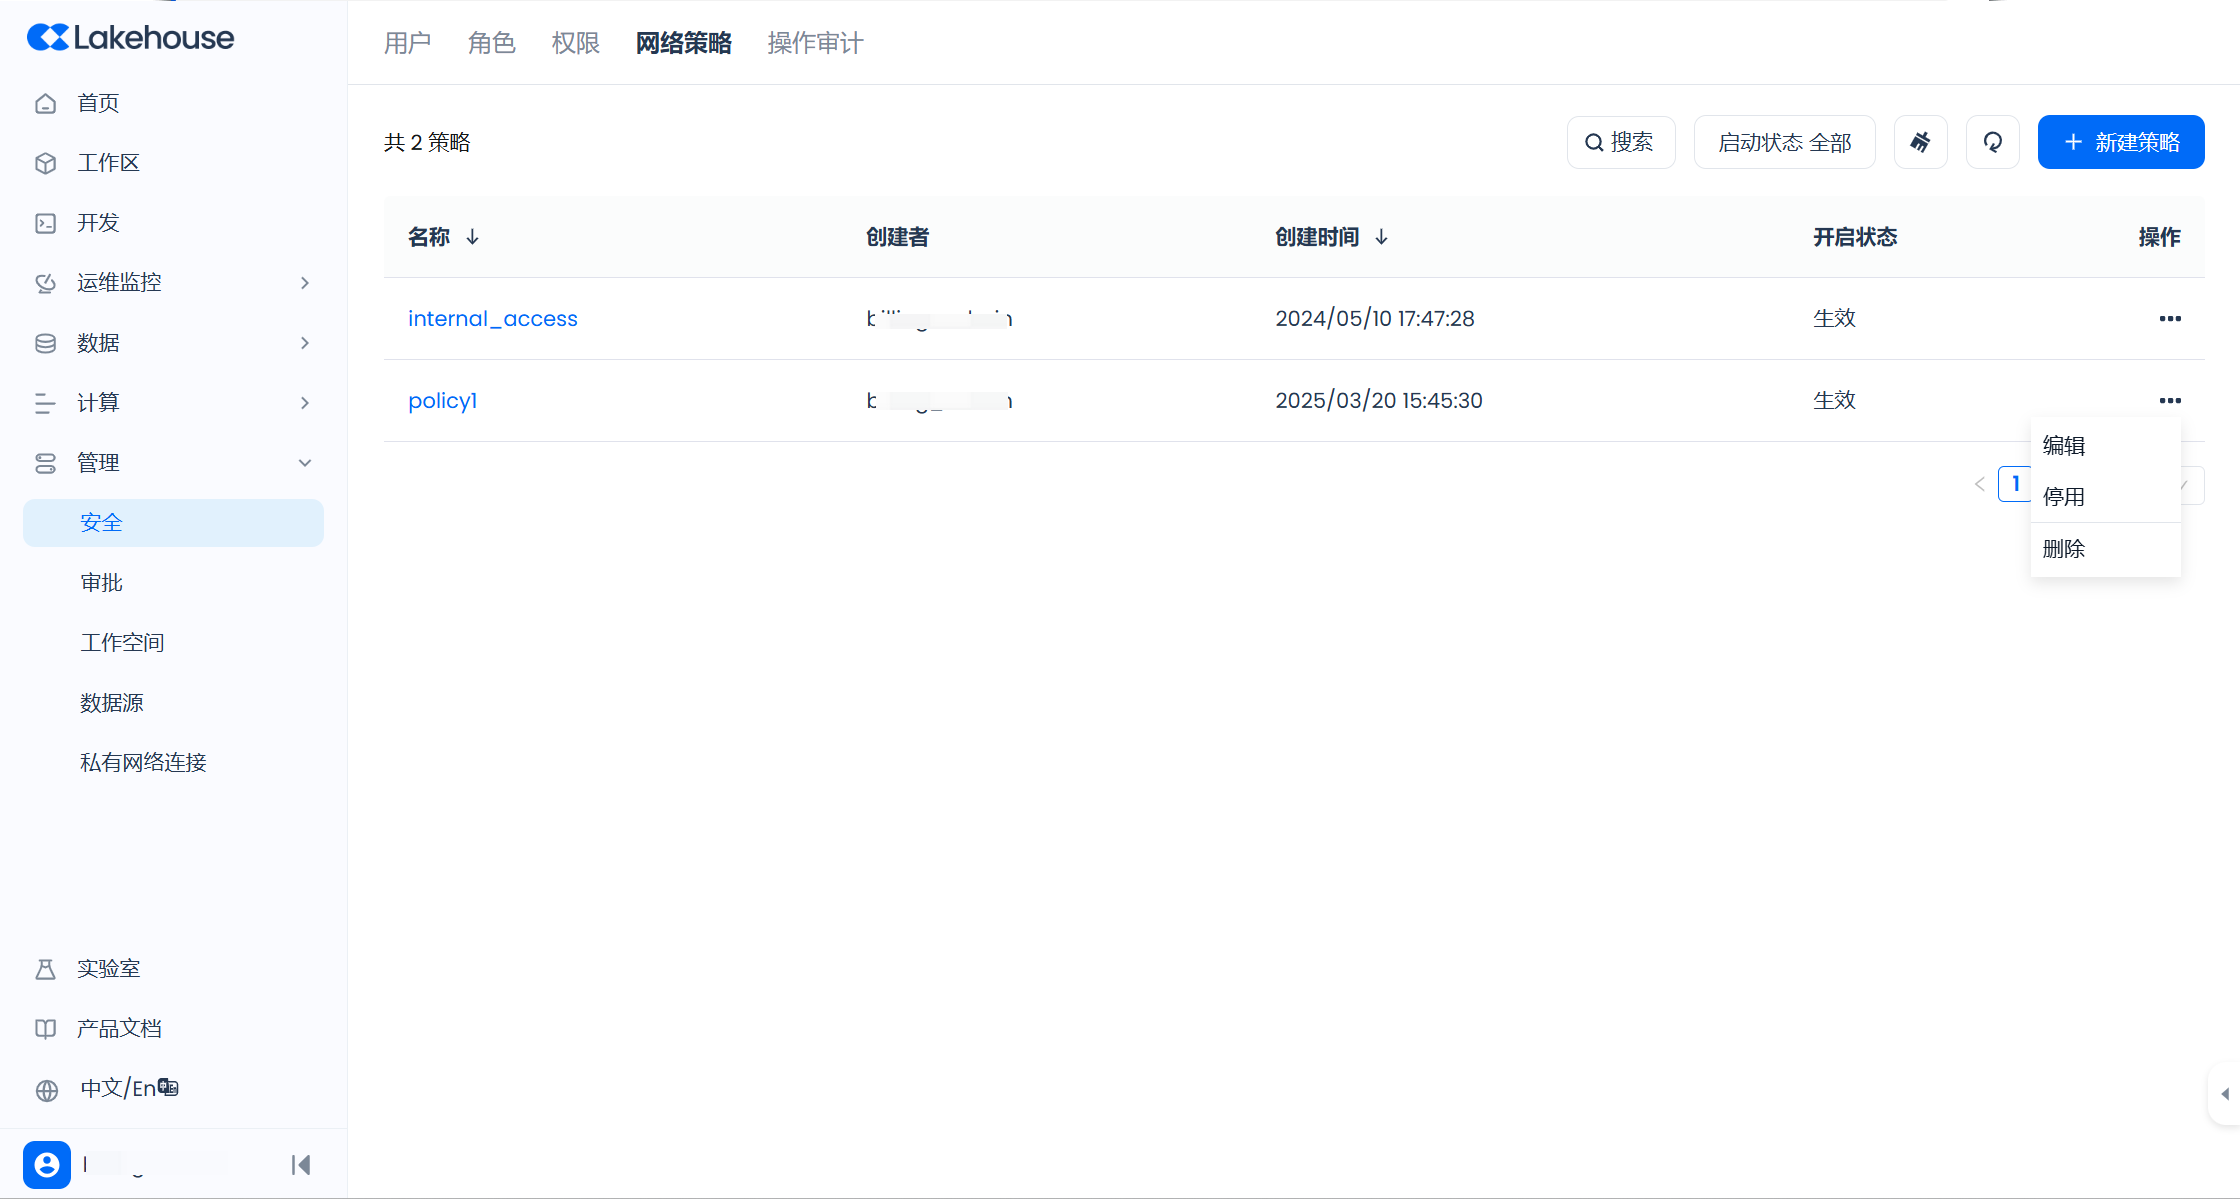This screenshot has width=2240, height=1199.
Task: Select 停用 in context menu
Action: point(2064,497)
